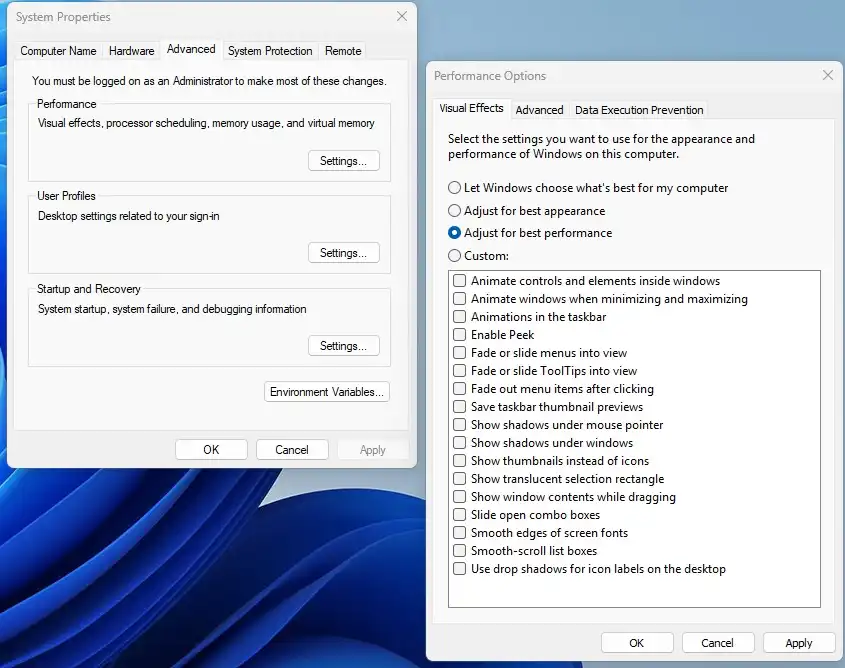The width and height of the screenshot is (845, 668).
Task: Enable Animations in the taskbar
Action: tap(459, 317)
